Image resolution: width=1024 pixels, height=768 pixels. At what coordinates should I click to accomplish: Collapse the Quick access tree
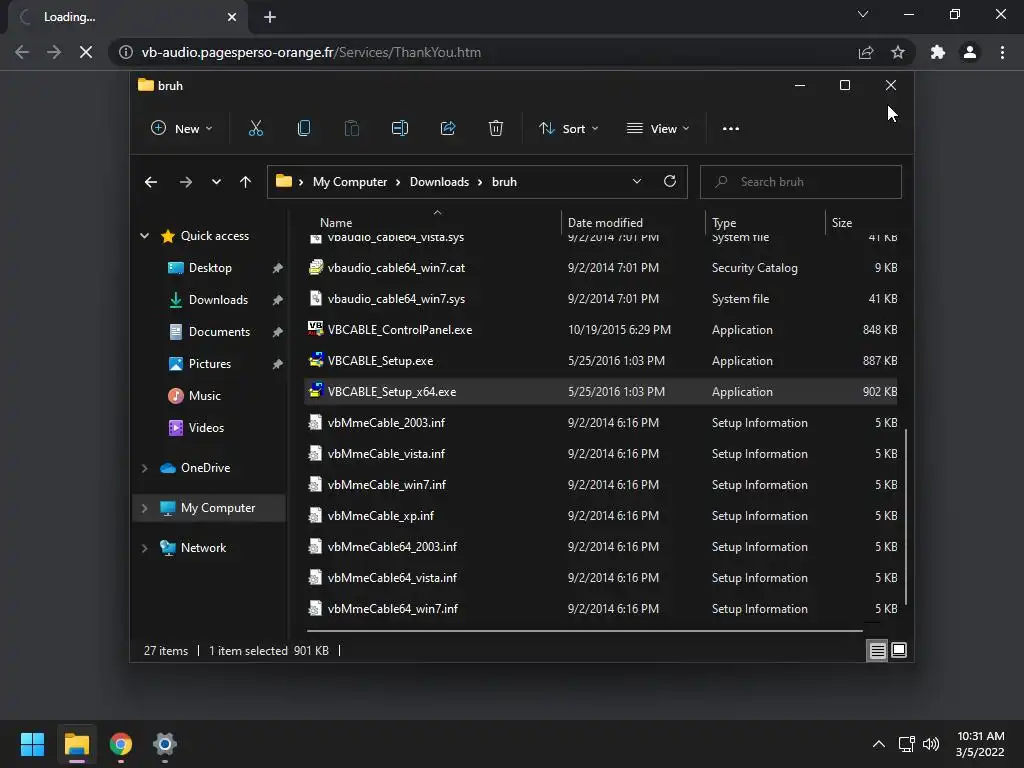point(144,236)
